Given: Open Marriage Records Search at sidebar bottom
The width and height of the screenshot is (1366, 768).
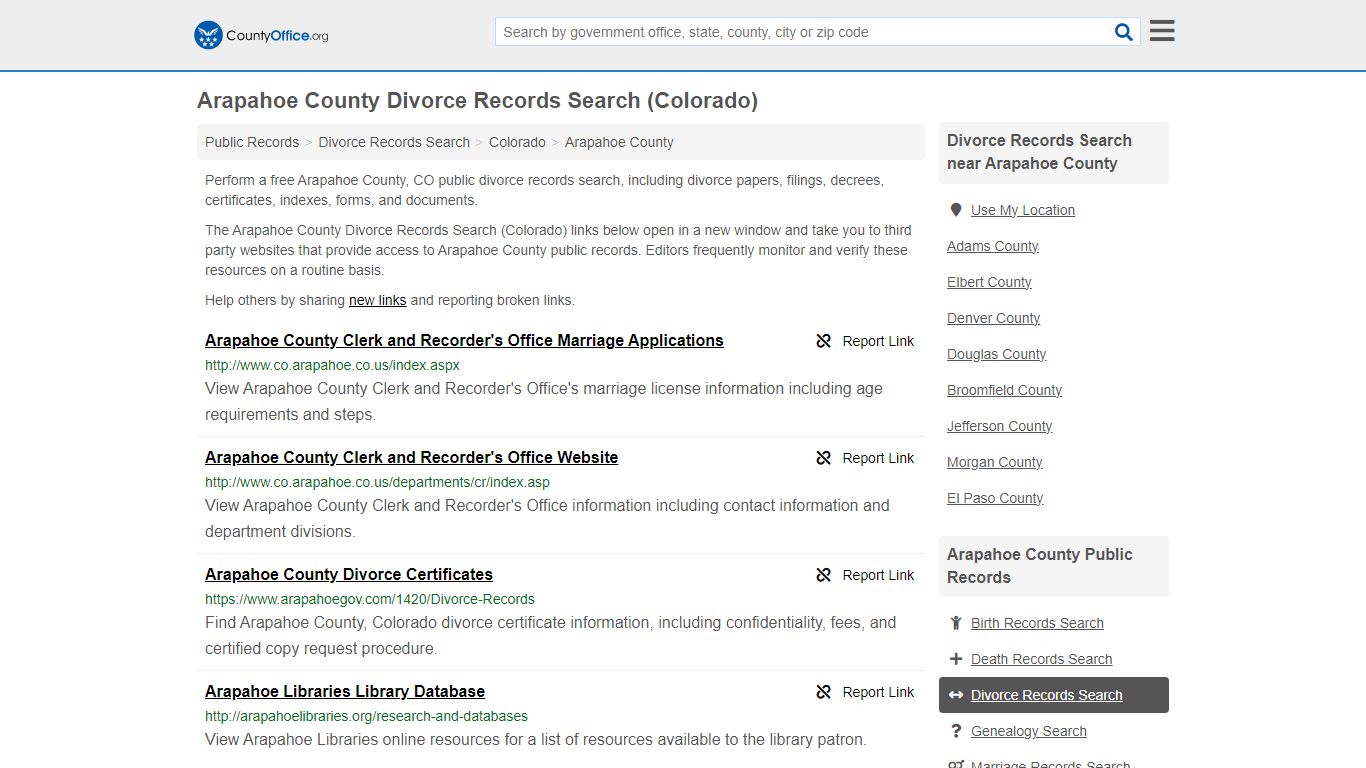Looking at the screenshot, I should point(1051,764).
